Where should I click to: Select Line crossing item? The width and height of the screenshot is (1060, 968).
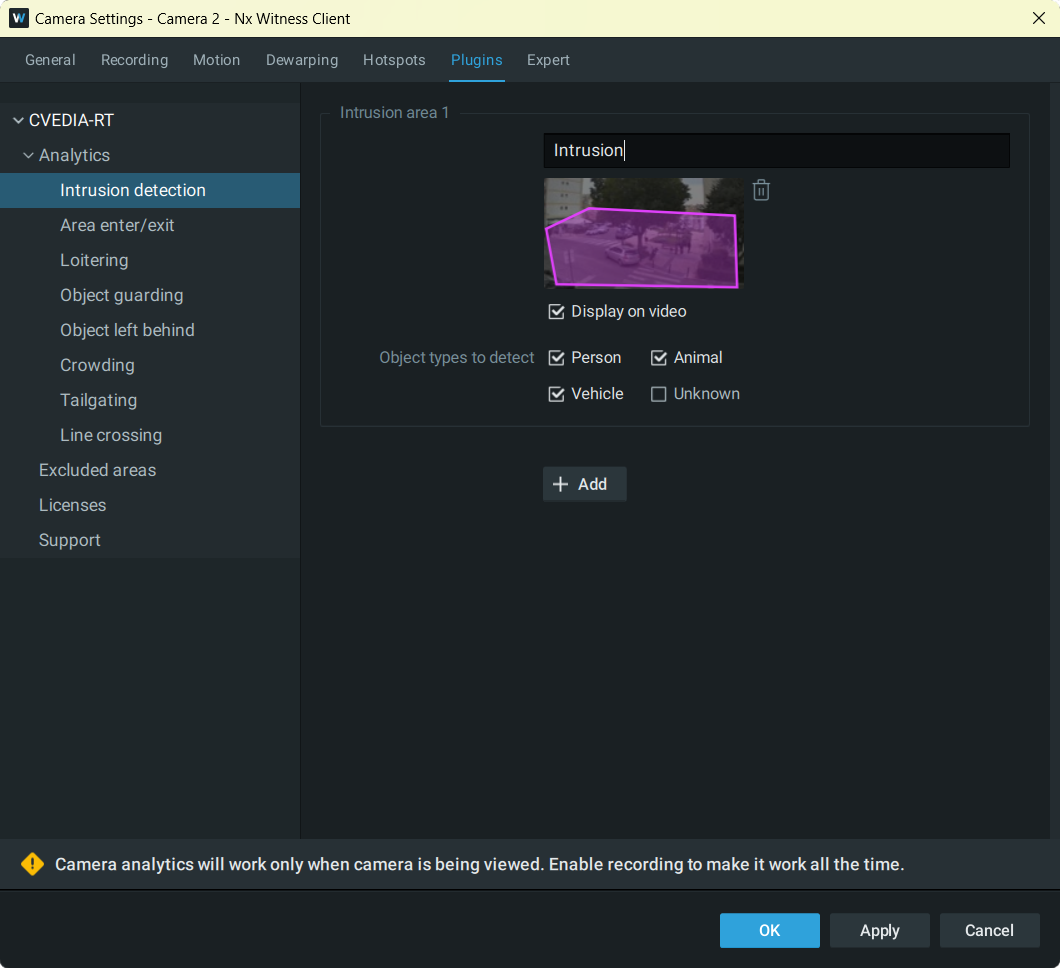[150, 435]
